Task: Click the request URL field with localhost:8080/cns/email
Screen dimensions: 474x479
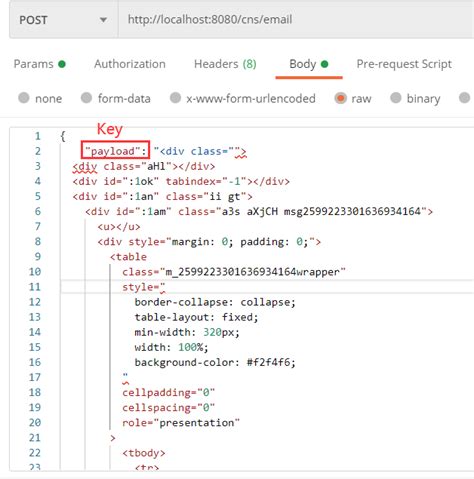Action: click(x=296, y=20)
